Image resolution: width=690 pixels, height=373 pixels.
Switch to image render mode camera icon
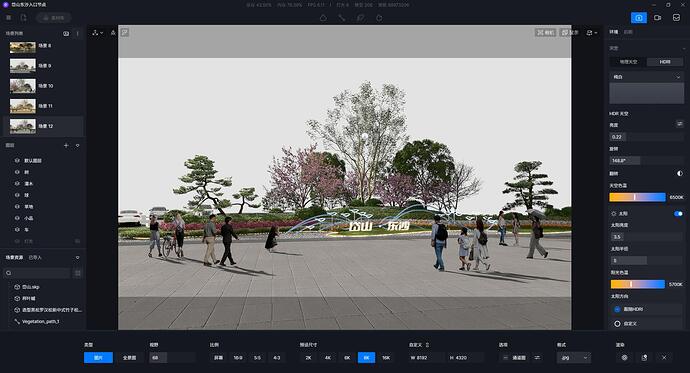pyautogui.click(x=639, y=18)
